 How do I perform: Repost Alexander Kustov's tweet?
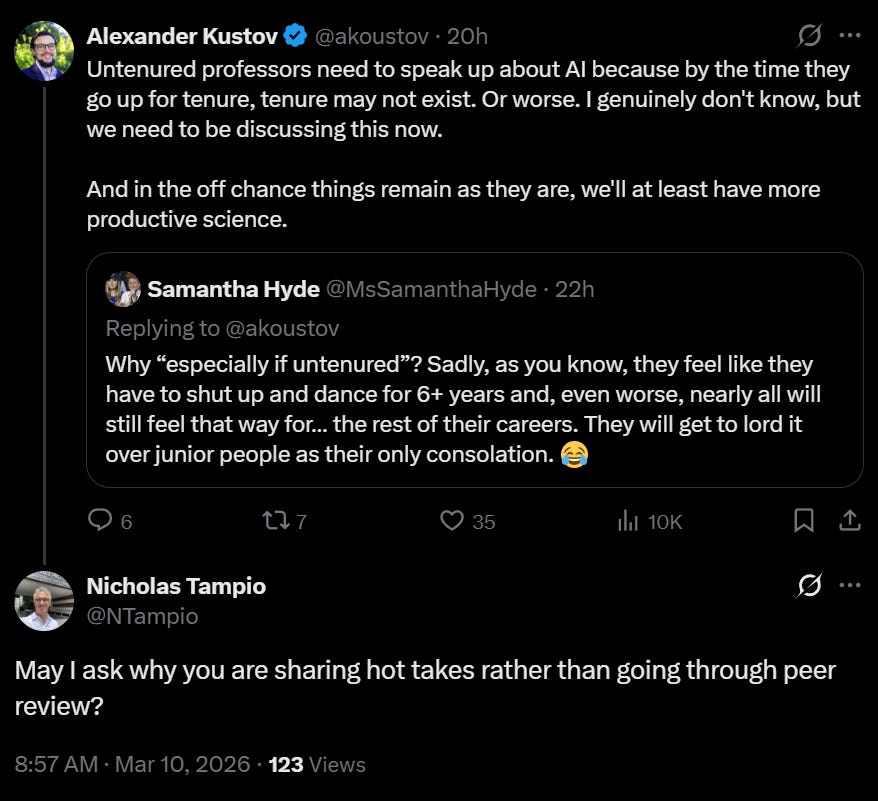273,520
